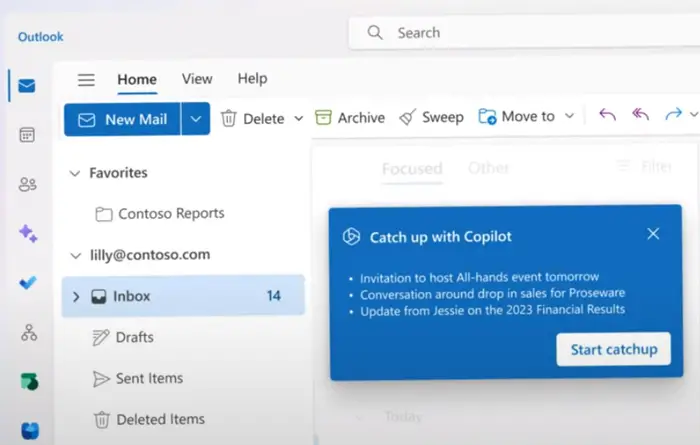The image size is (700, 445).
Task: Close the Catch up with Copilot card
Action: click(x=653, y=233)
